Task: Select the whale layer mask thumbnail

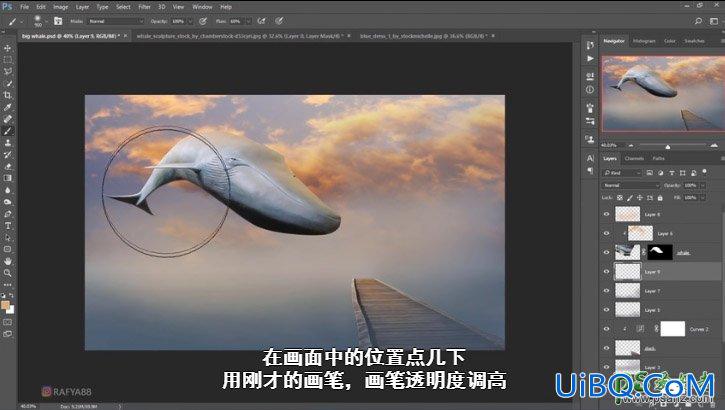Action: point(660,252)
